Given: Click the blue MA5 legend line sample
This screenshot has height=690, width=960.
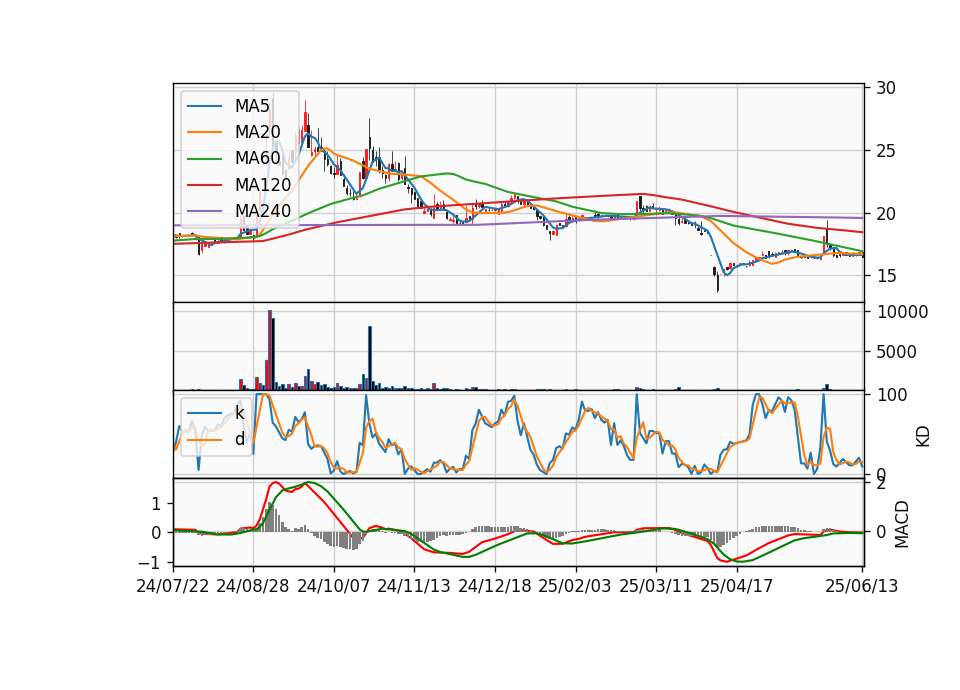Looking at the screenshot, I should coord(204,107).
